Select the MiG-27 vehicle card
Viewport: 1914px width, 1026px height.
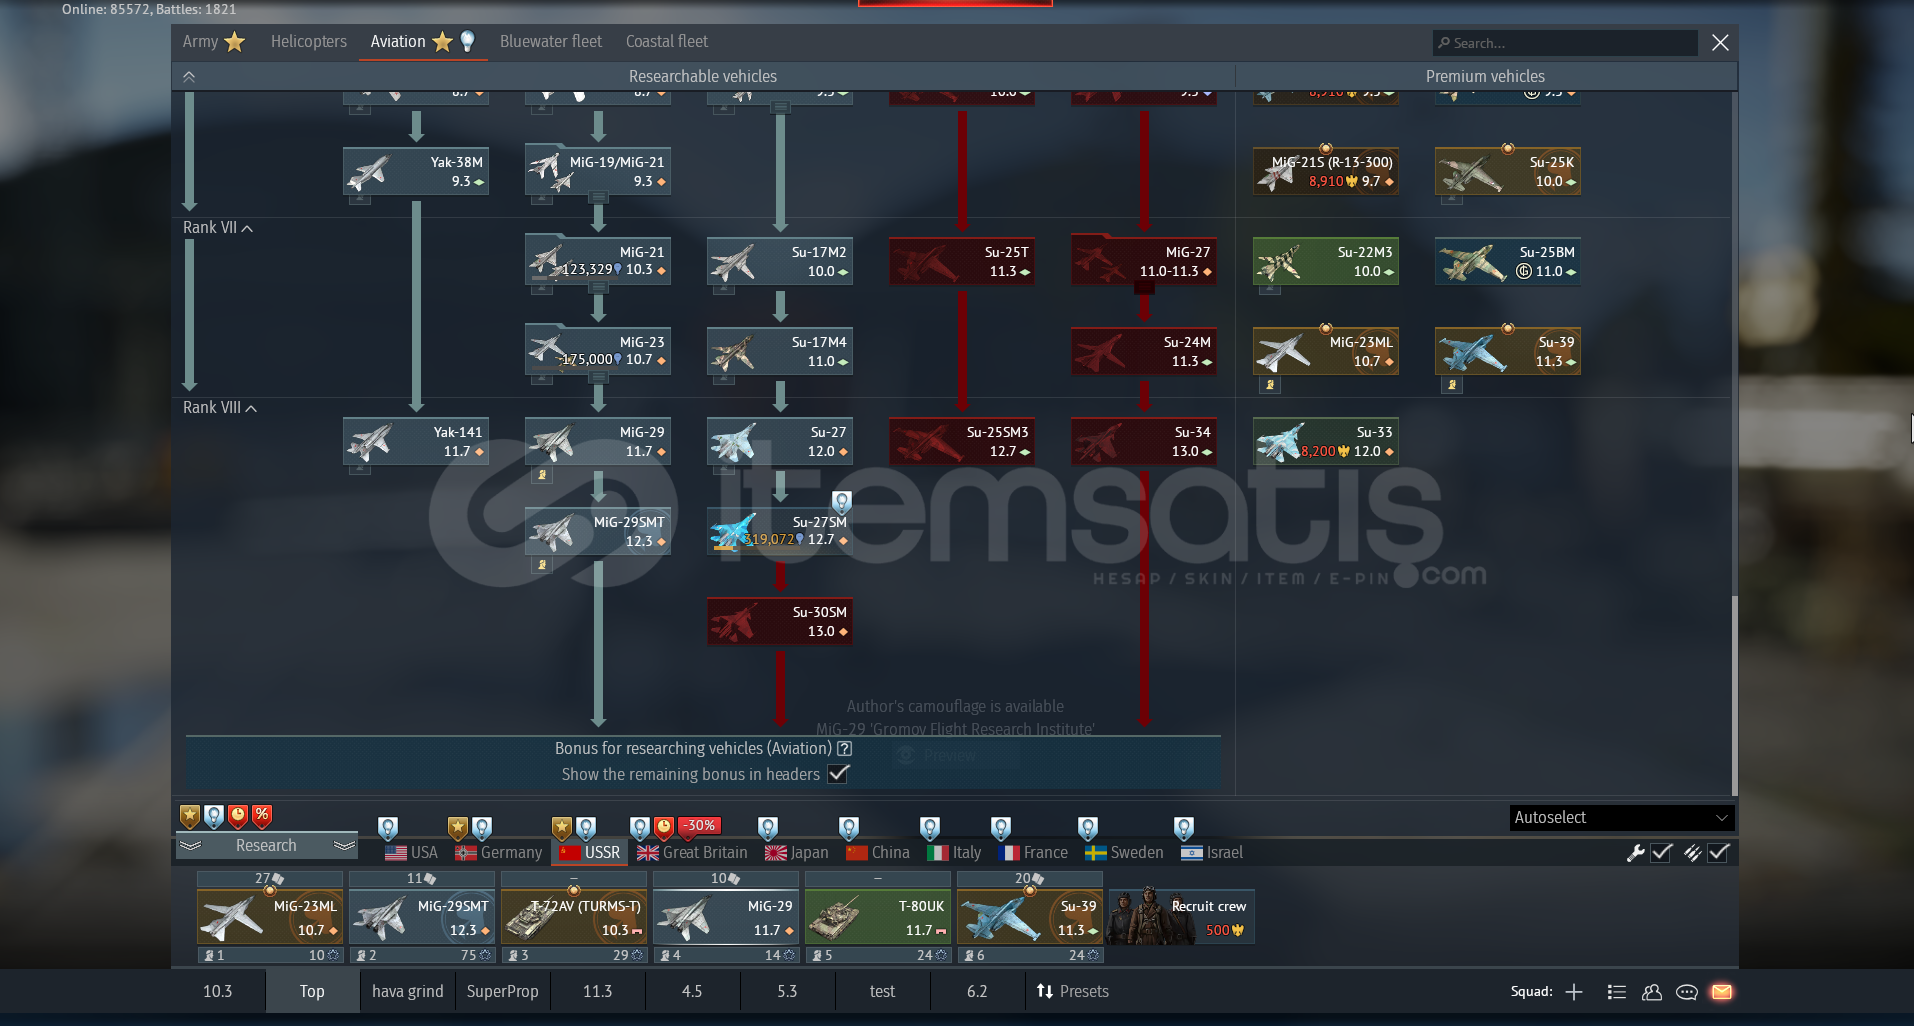pyautogui.click(x=1144, y=262)
